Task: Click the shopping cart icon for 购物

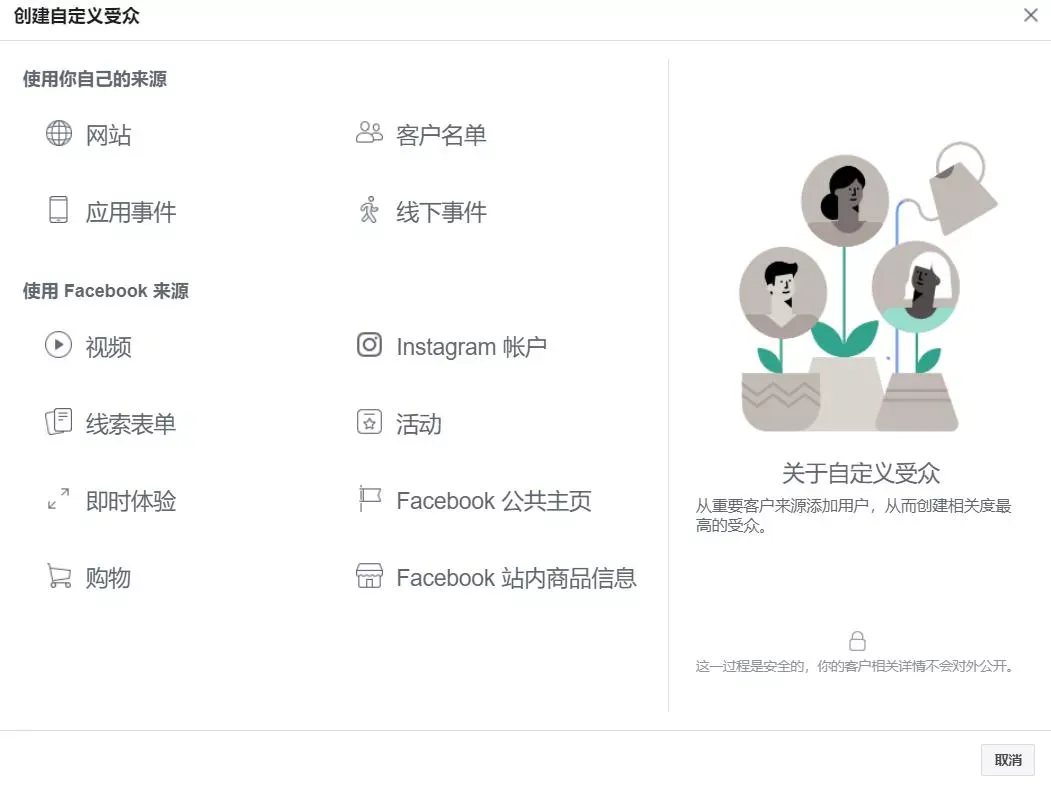Action: [59, 576]
